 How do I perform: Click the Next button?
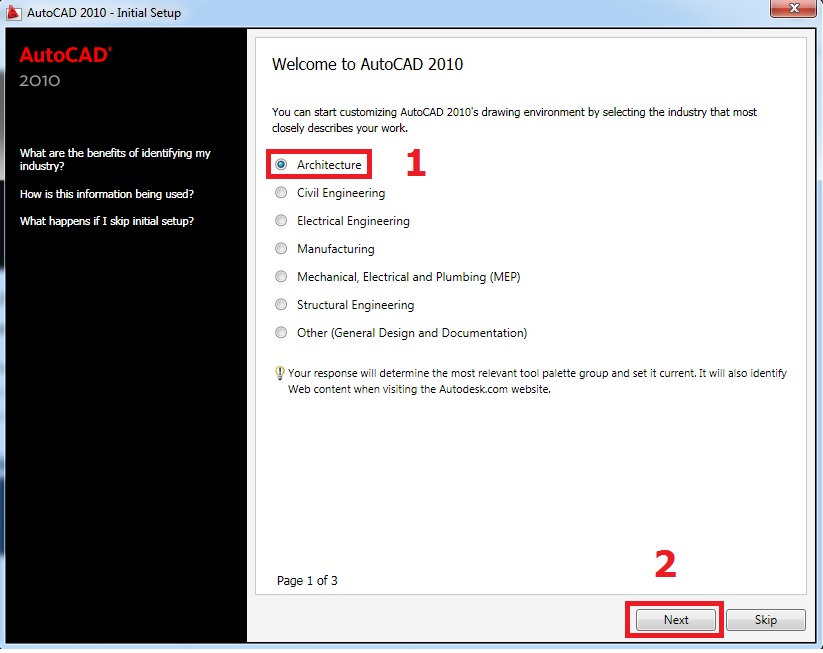pyautogui.click(x=676, y=620)
